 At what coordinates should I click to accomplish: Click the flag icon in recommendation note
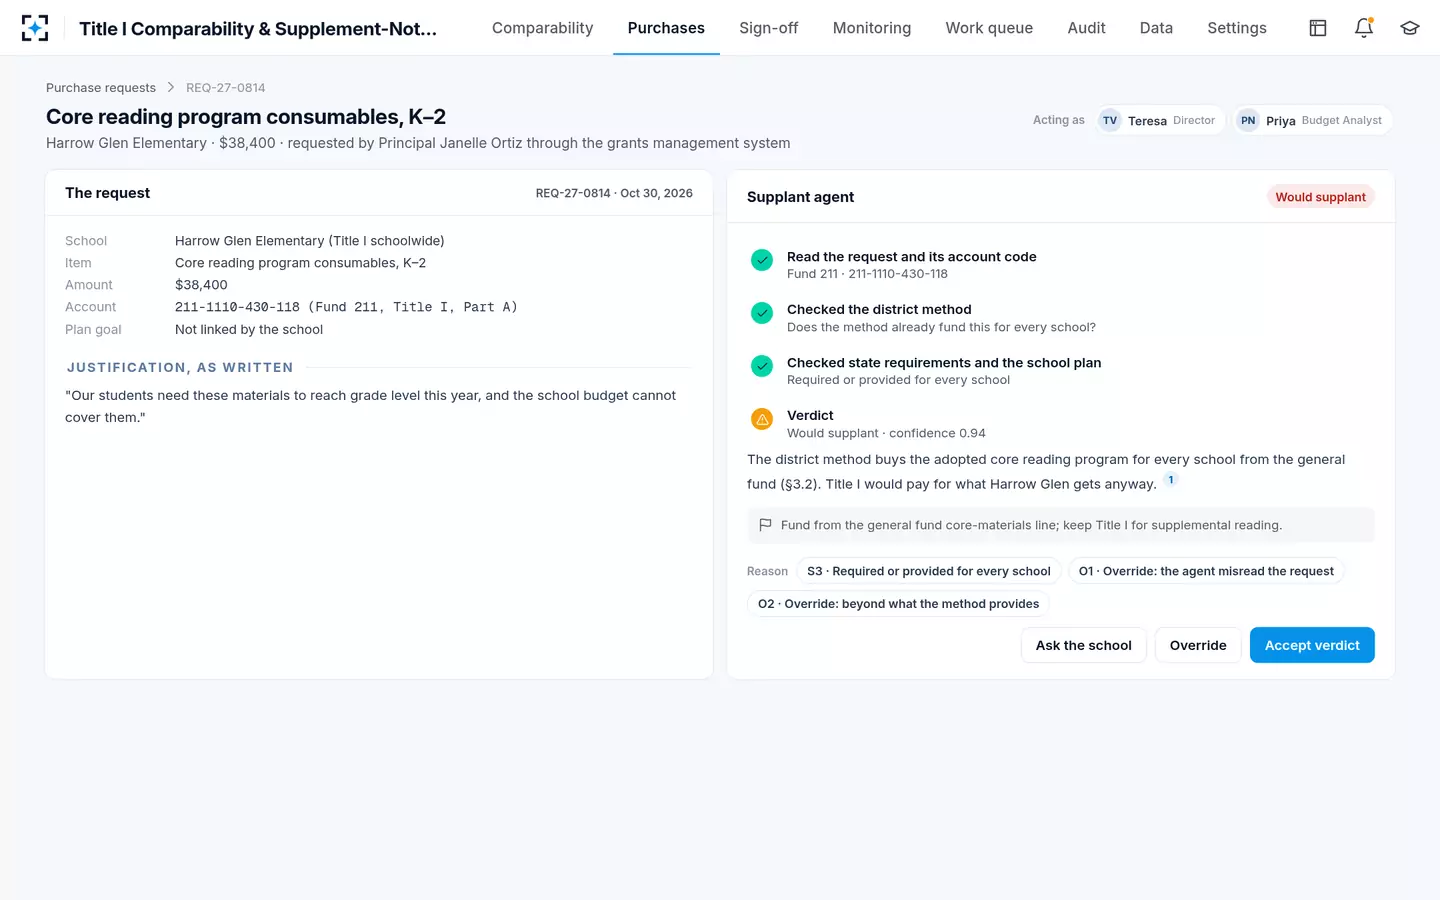[765, 525]
